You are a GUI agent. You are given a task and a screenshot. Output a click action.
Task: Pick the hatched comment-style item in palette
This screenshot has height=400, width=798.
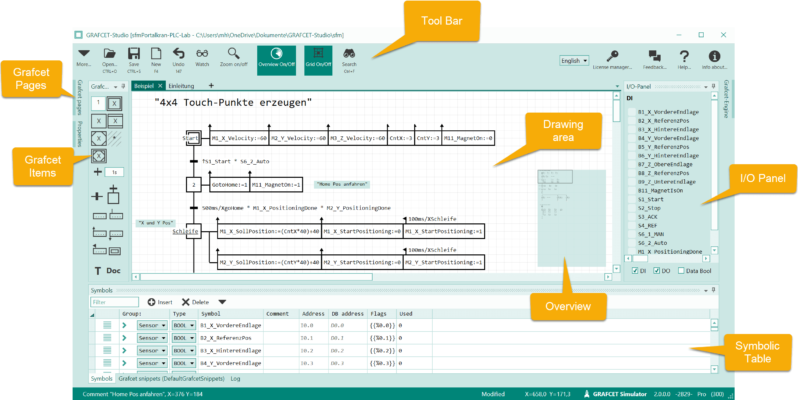pyautogui.click(x=115, y=138)
